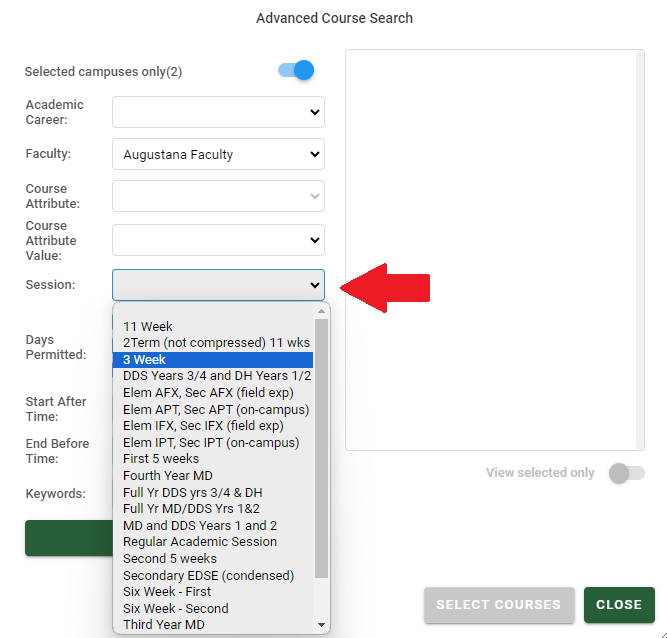Select Regular Academic Session option
Screen dimensions: 667x638
200,542
